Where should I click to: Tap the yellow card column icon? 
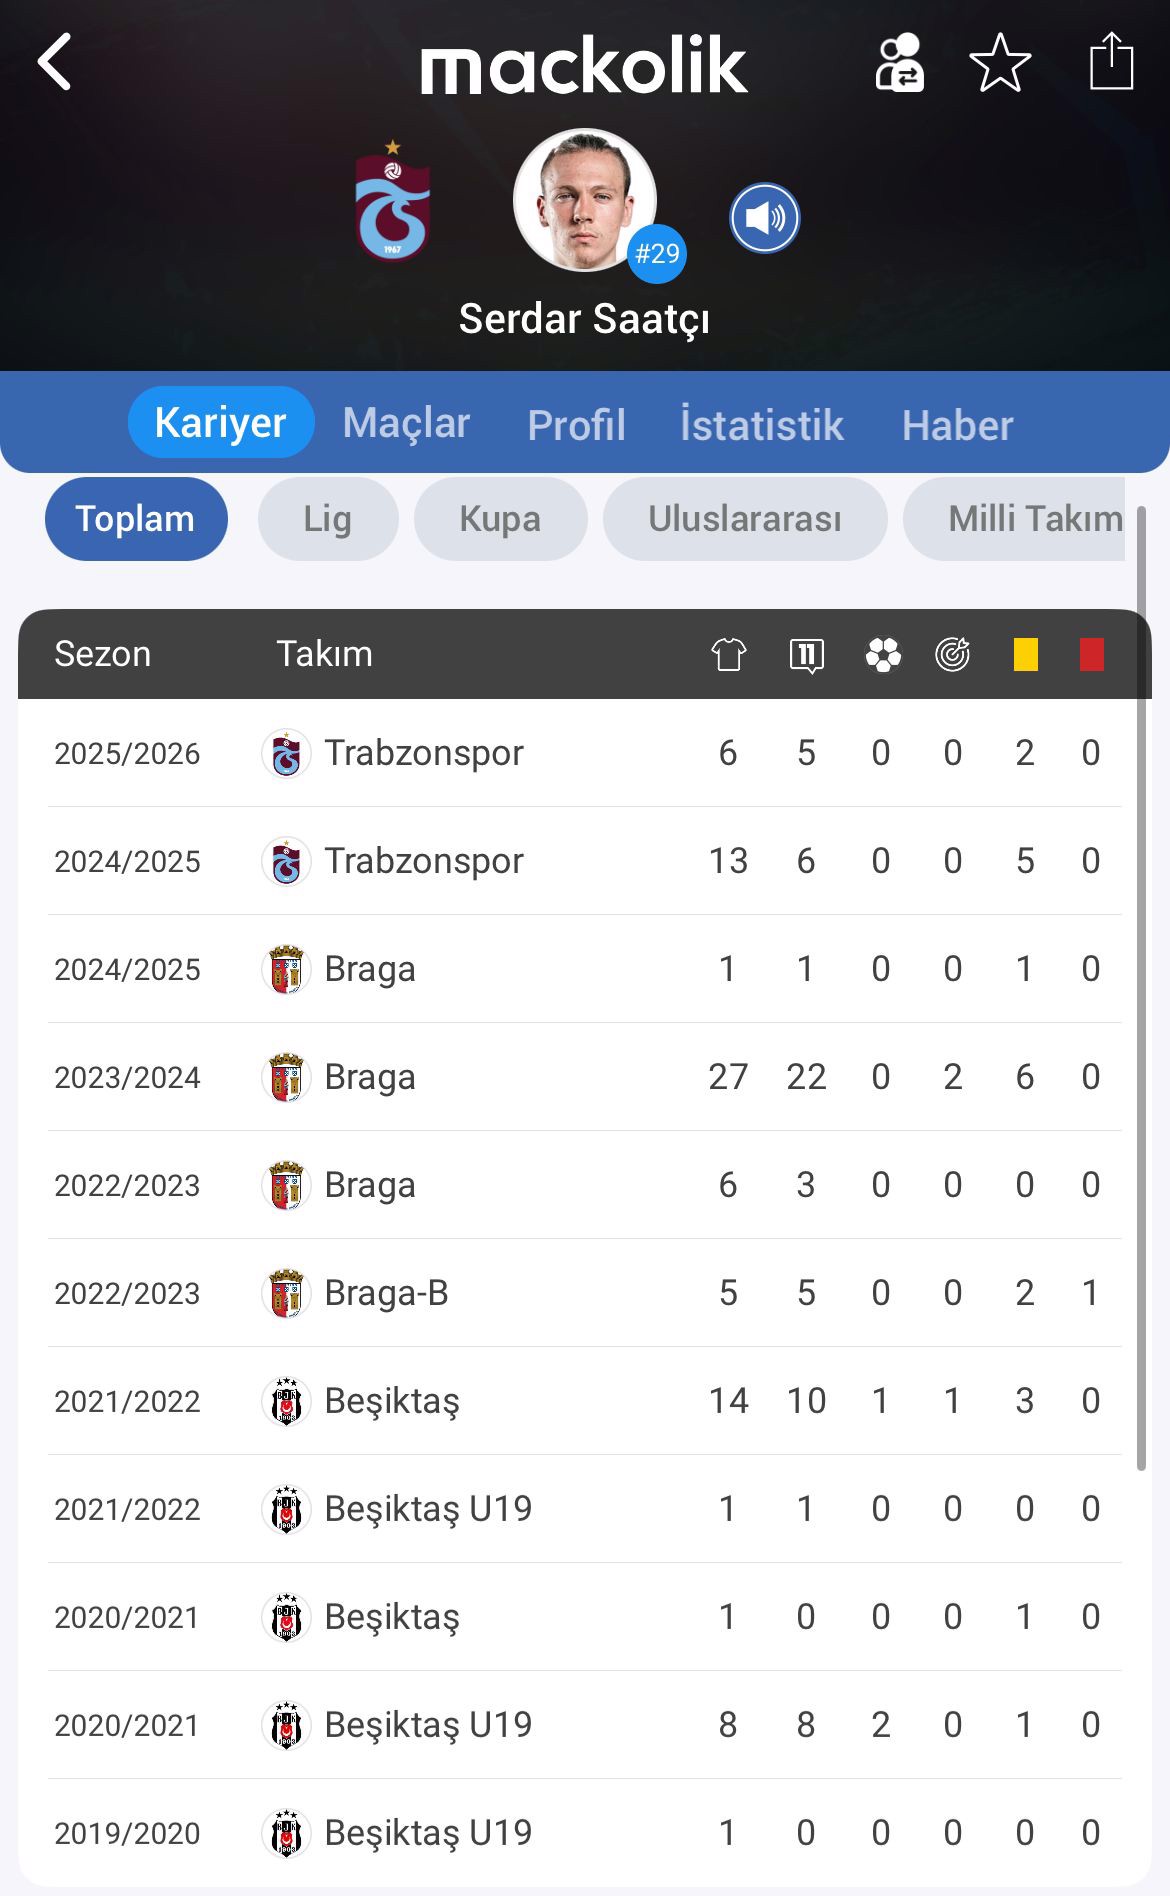pos(1025,655)
